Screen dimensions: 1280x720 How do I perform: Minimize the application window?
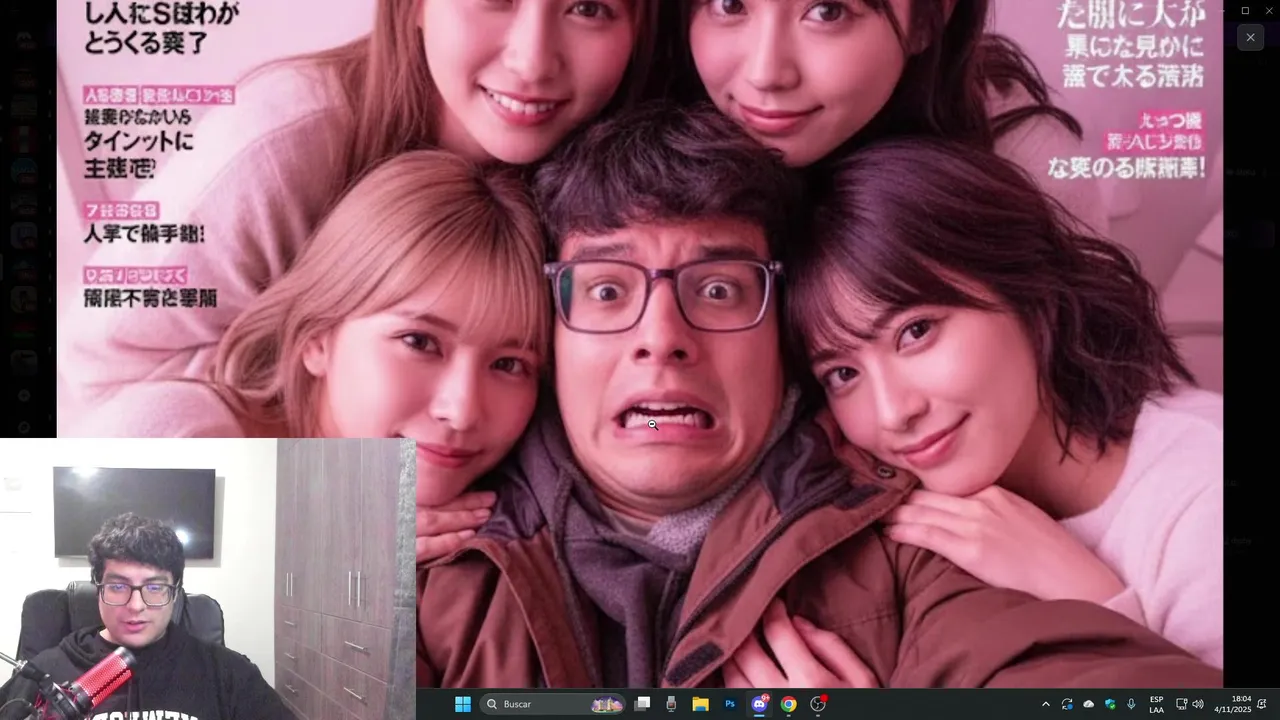click(1223, 10)
